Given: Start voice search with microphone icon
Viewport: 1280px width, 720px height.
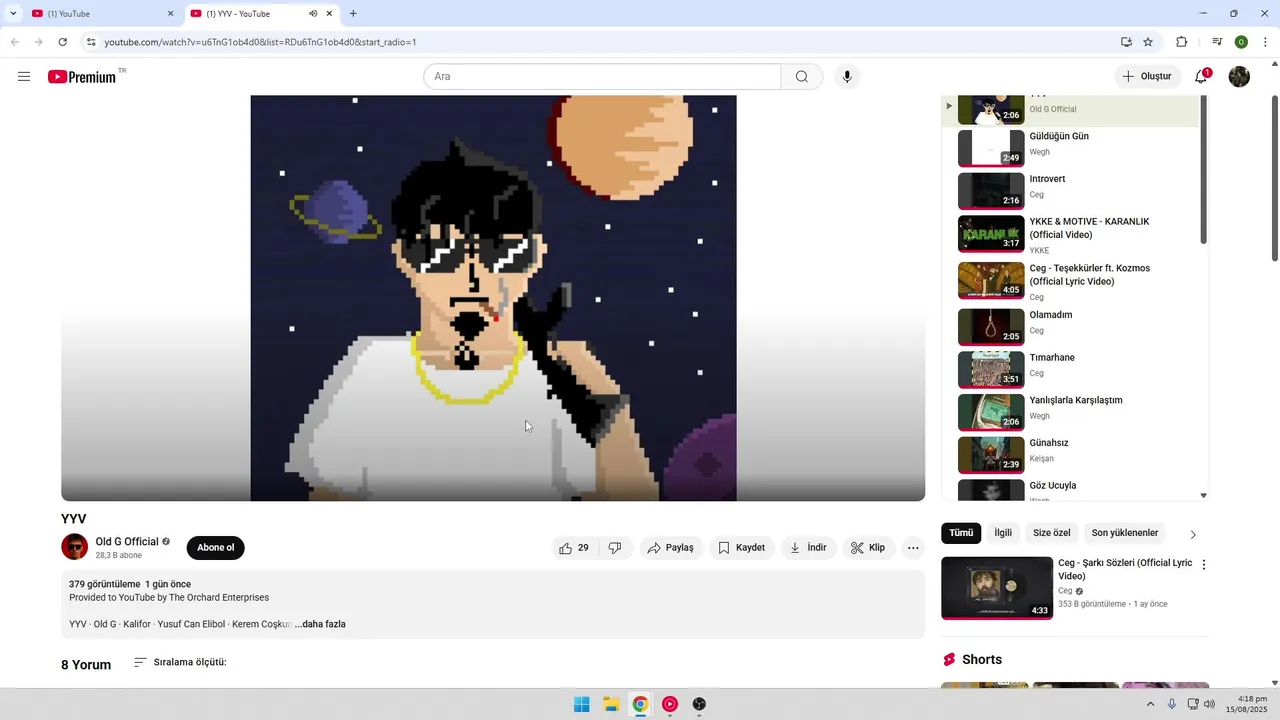Looking at the screenshot, I should pos(847,77).
